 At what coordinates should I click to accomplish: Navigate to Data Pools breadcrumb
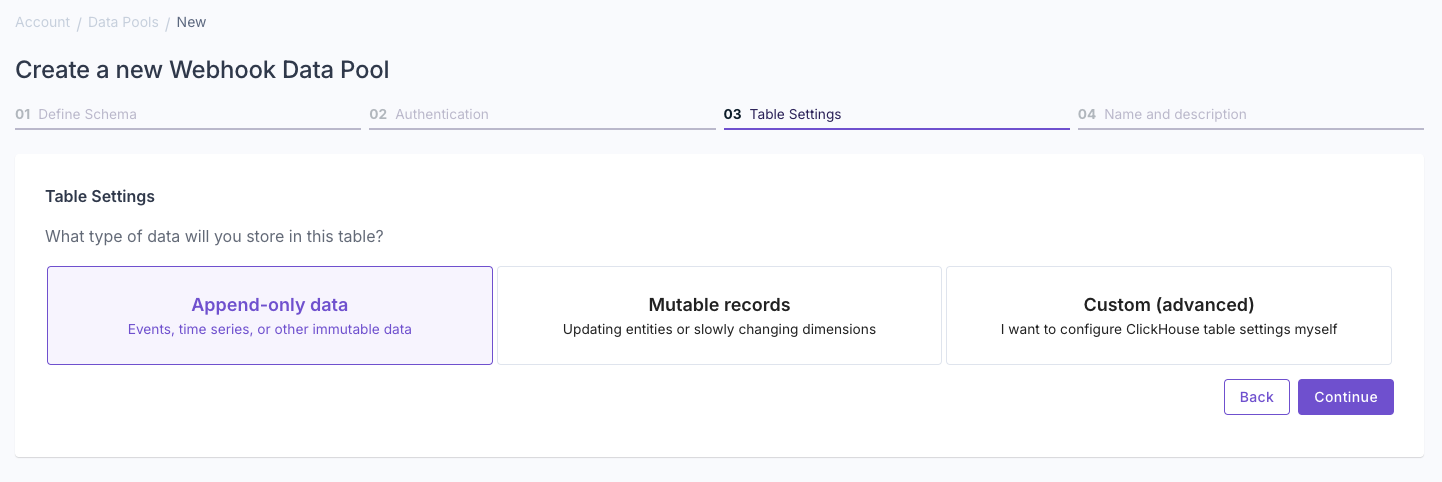click(123, 22)
